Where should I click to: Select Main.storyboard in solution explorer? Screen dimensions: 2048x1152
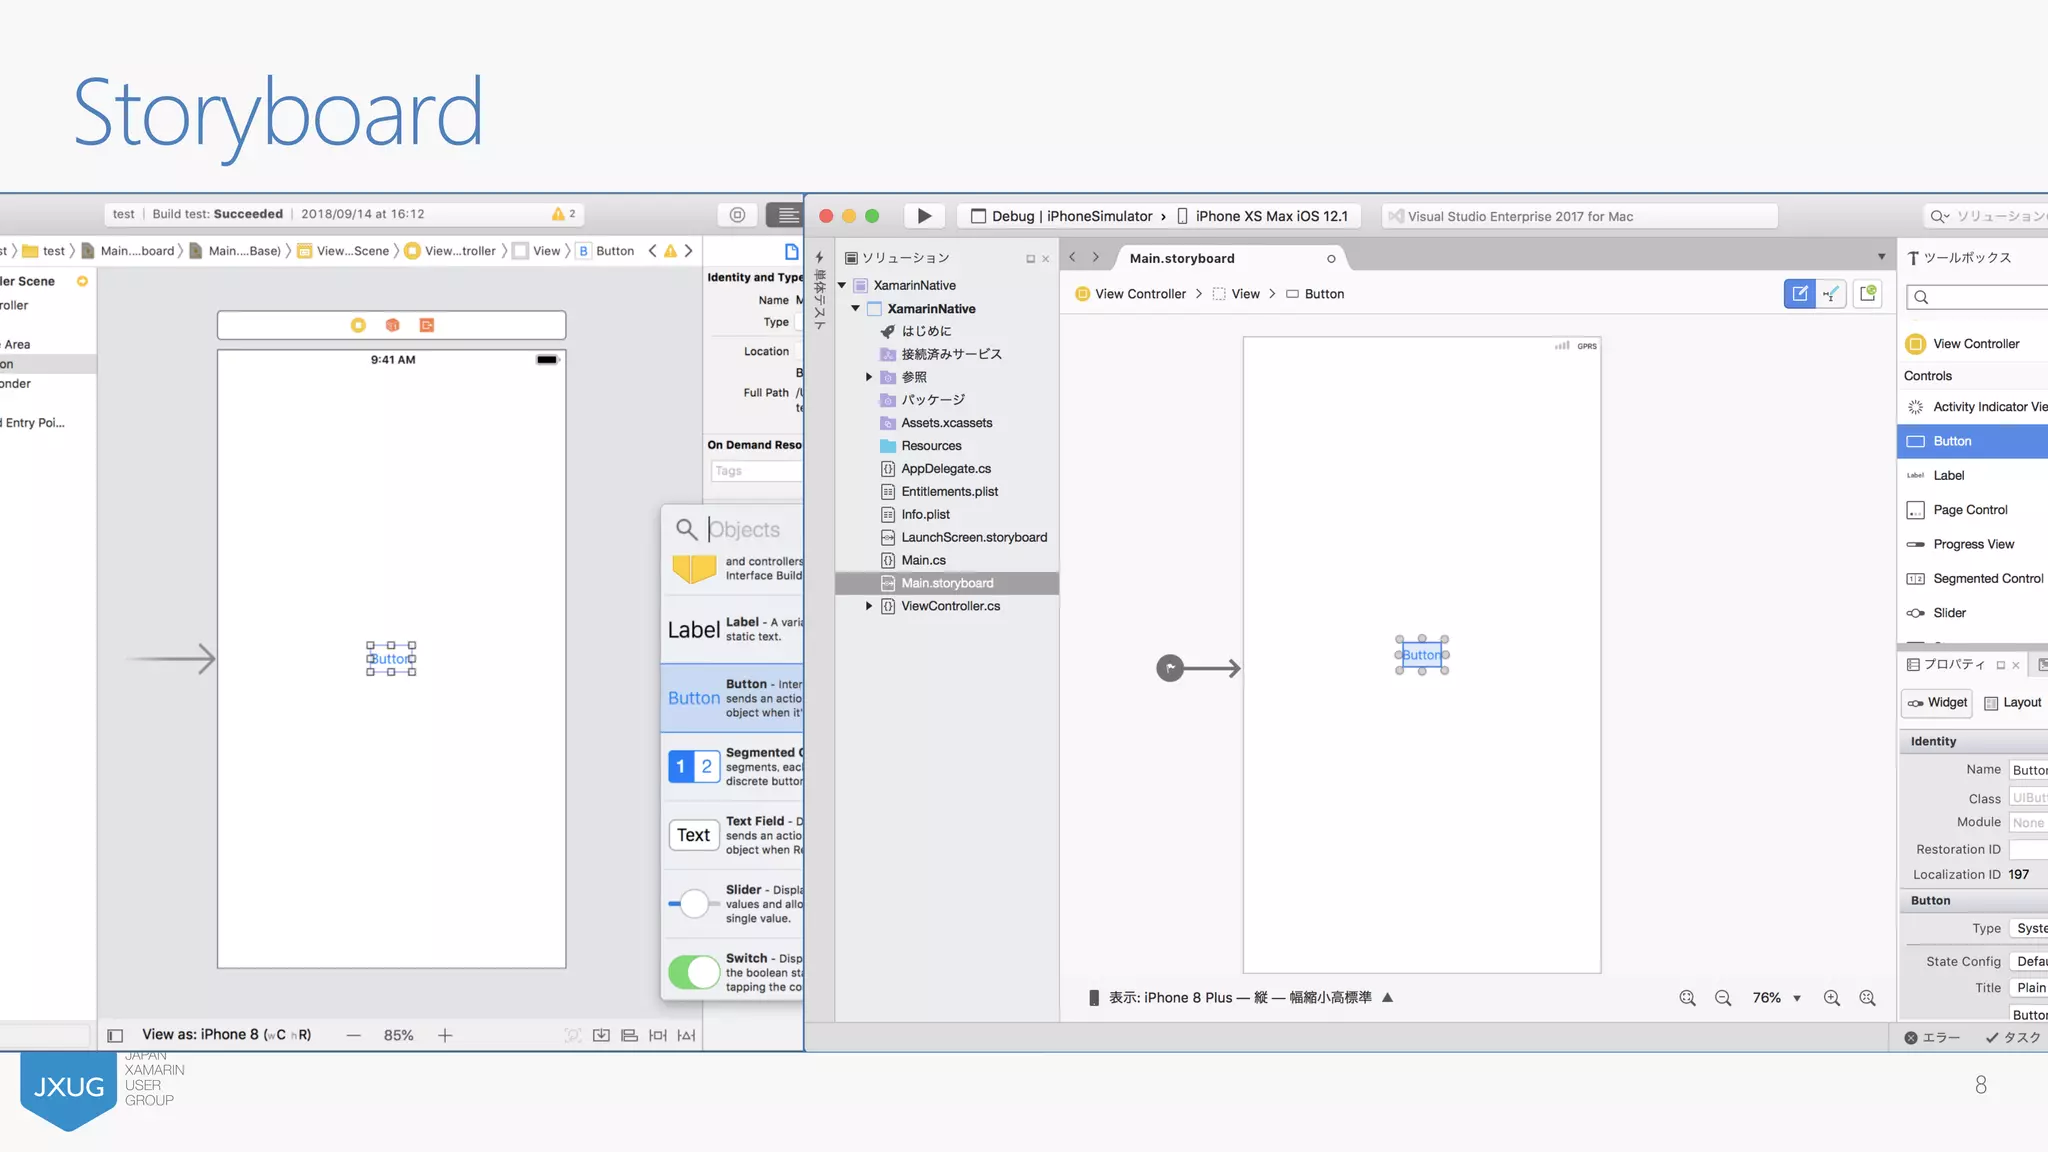tap(947, 583)
